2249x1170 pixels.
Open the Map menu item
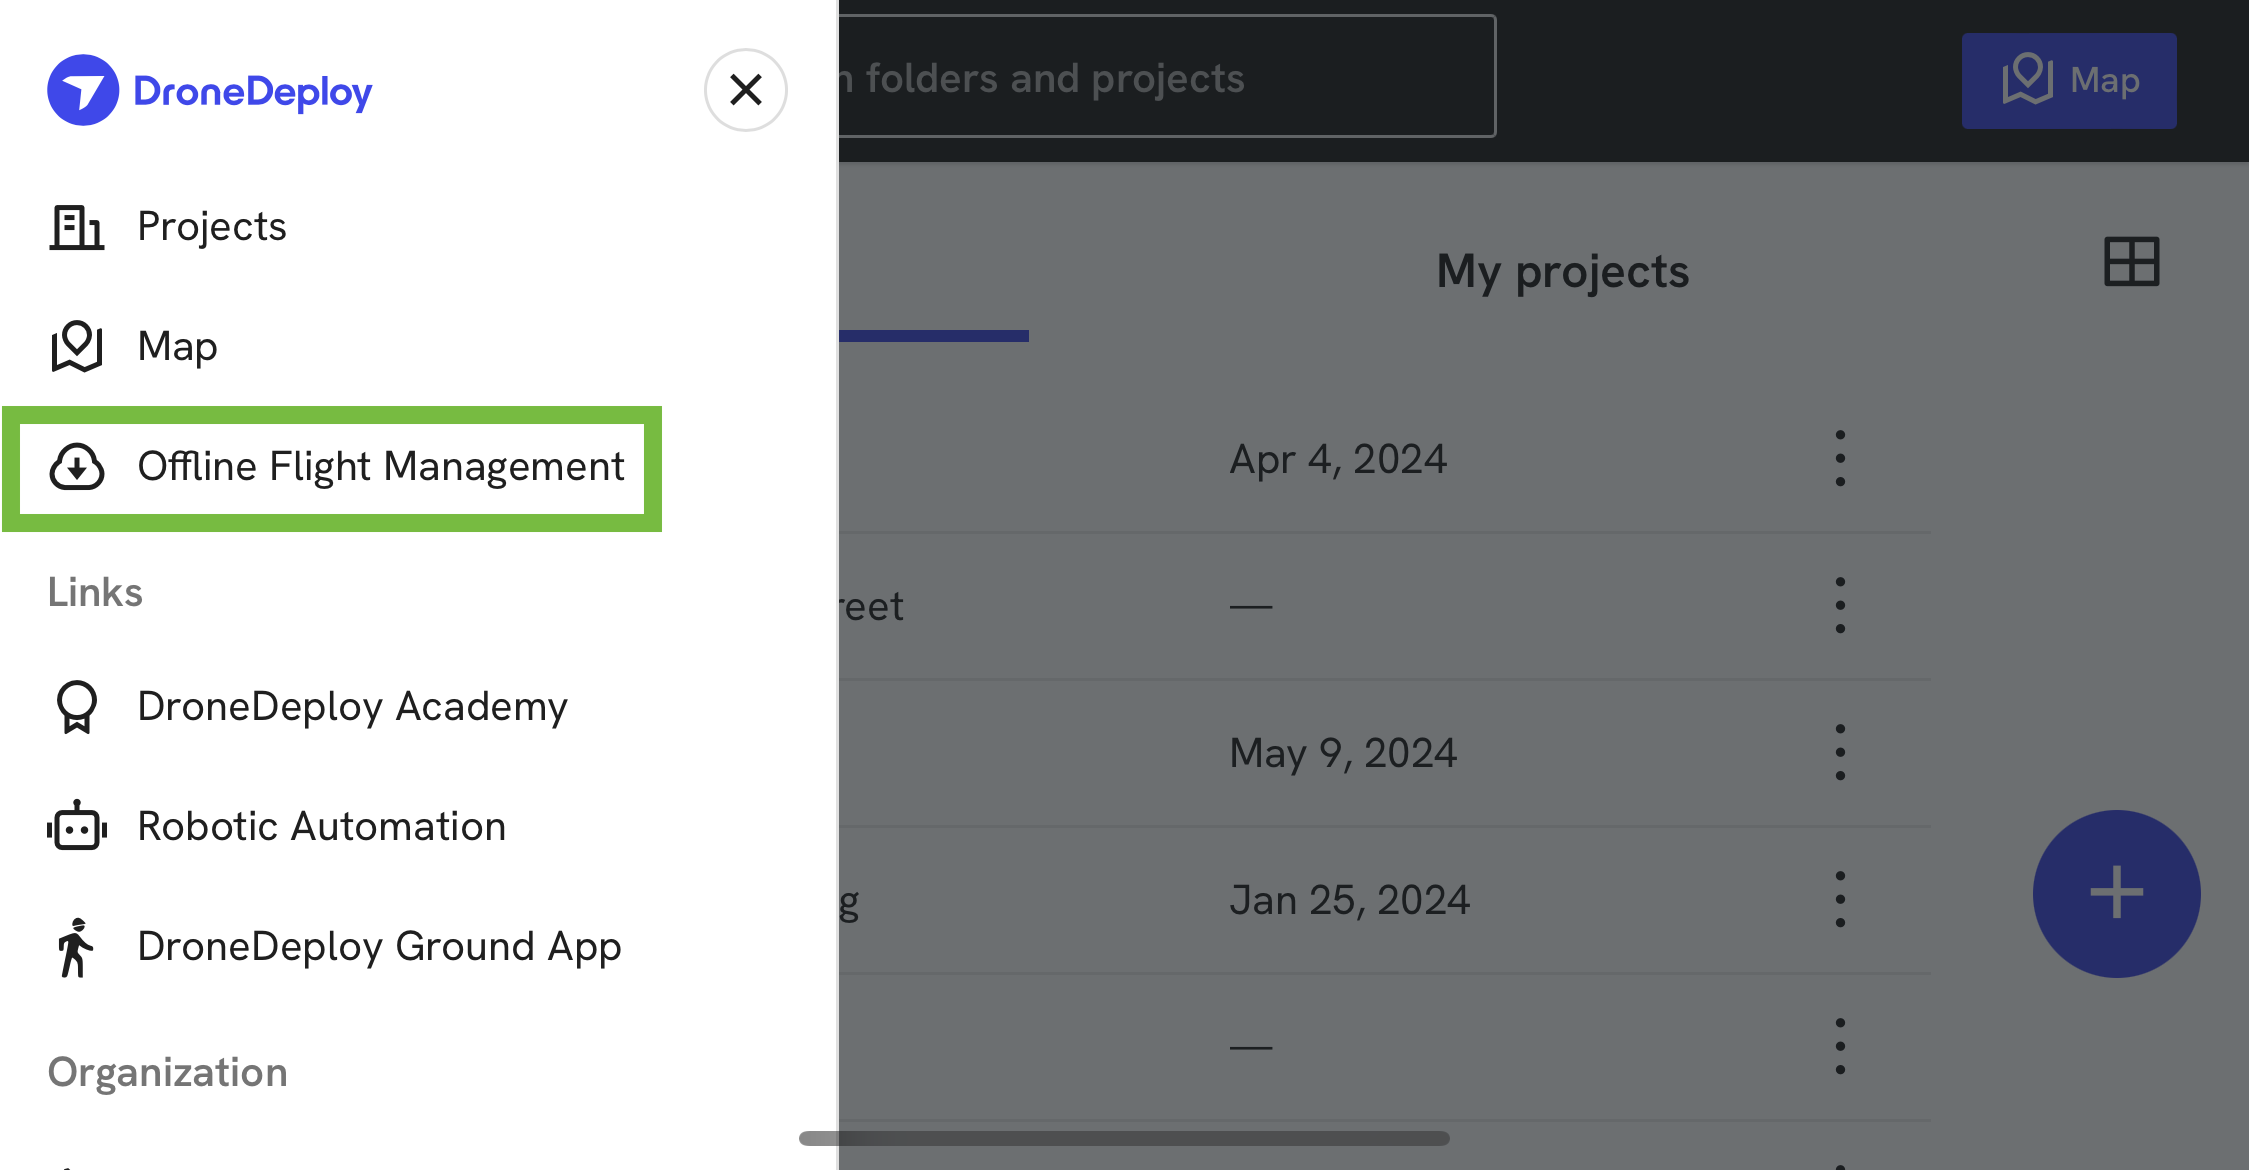177,347
